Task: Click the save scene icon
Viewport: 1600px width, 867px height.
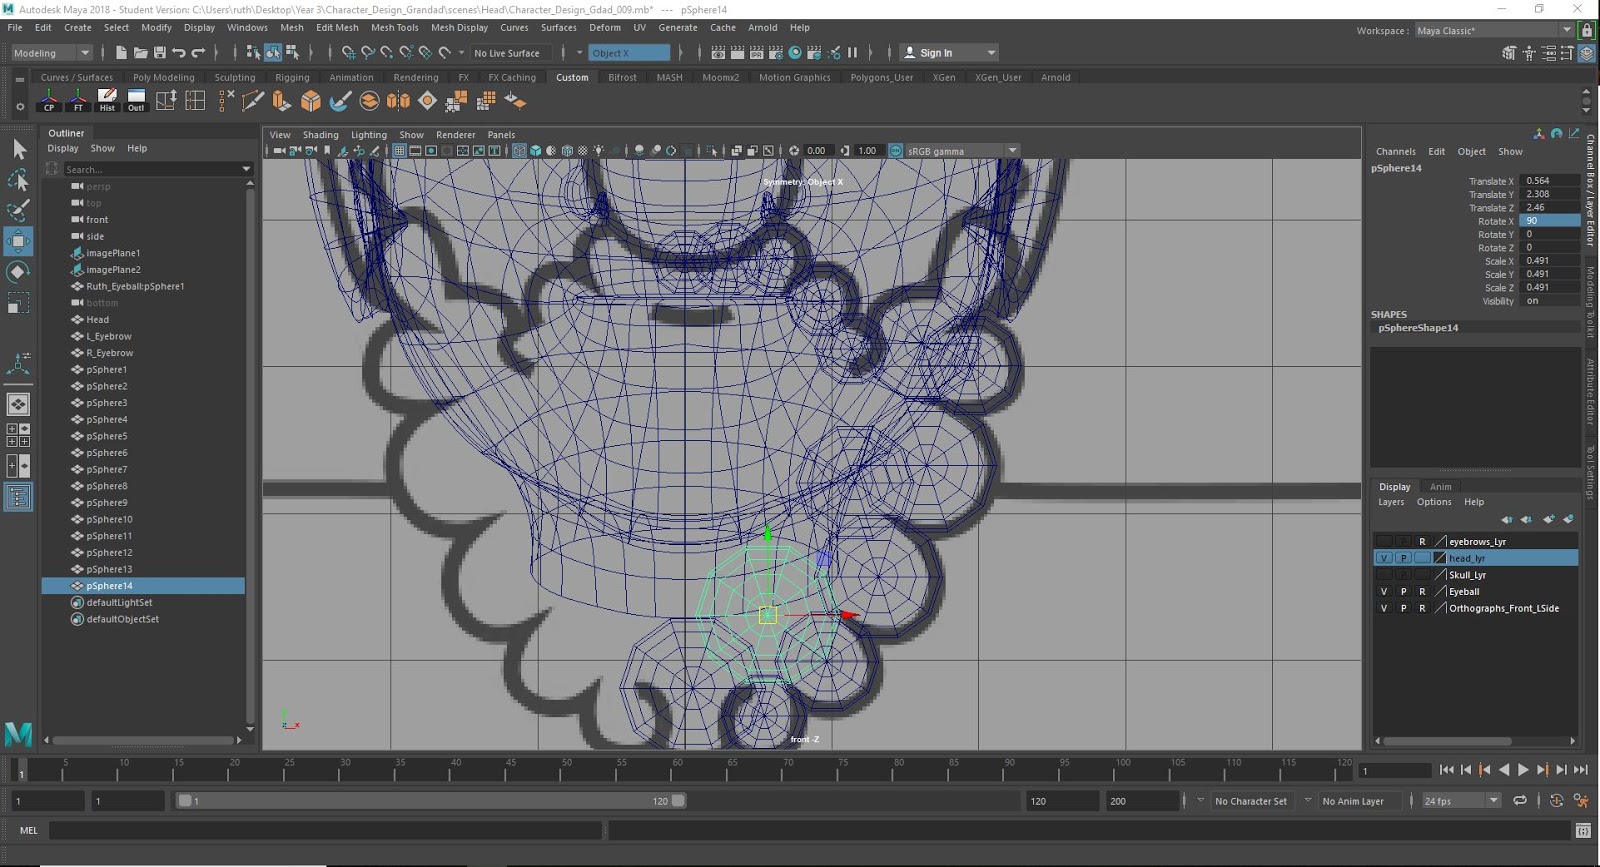Action: 160,53
